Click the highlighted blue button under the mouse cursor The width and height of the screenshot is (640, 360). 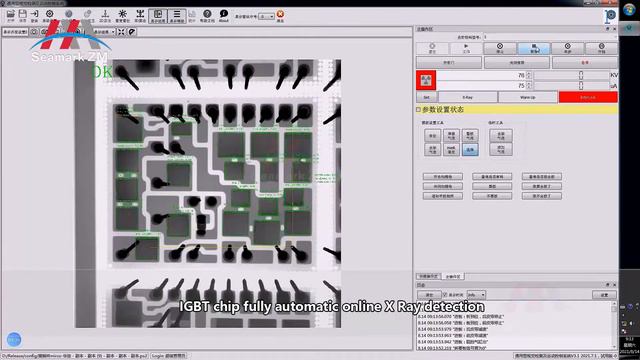click(534, 49)
